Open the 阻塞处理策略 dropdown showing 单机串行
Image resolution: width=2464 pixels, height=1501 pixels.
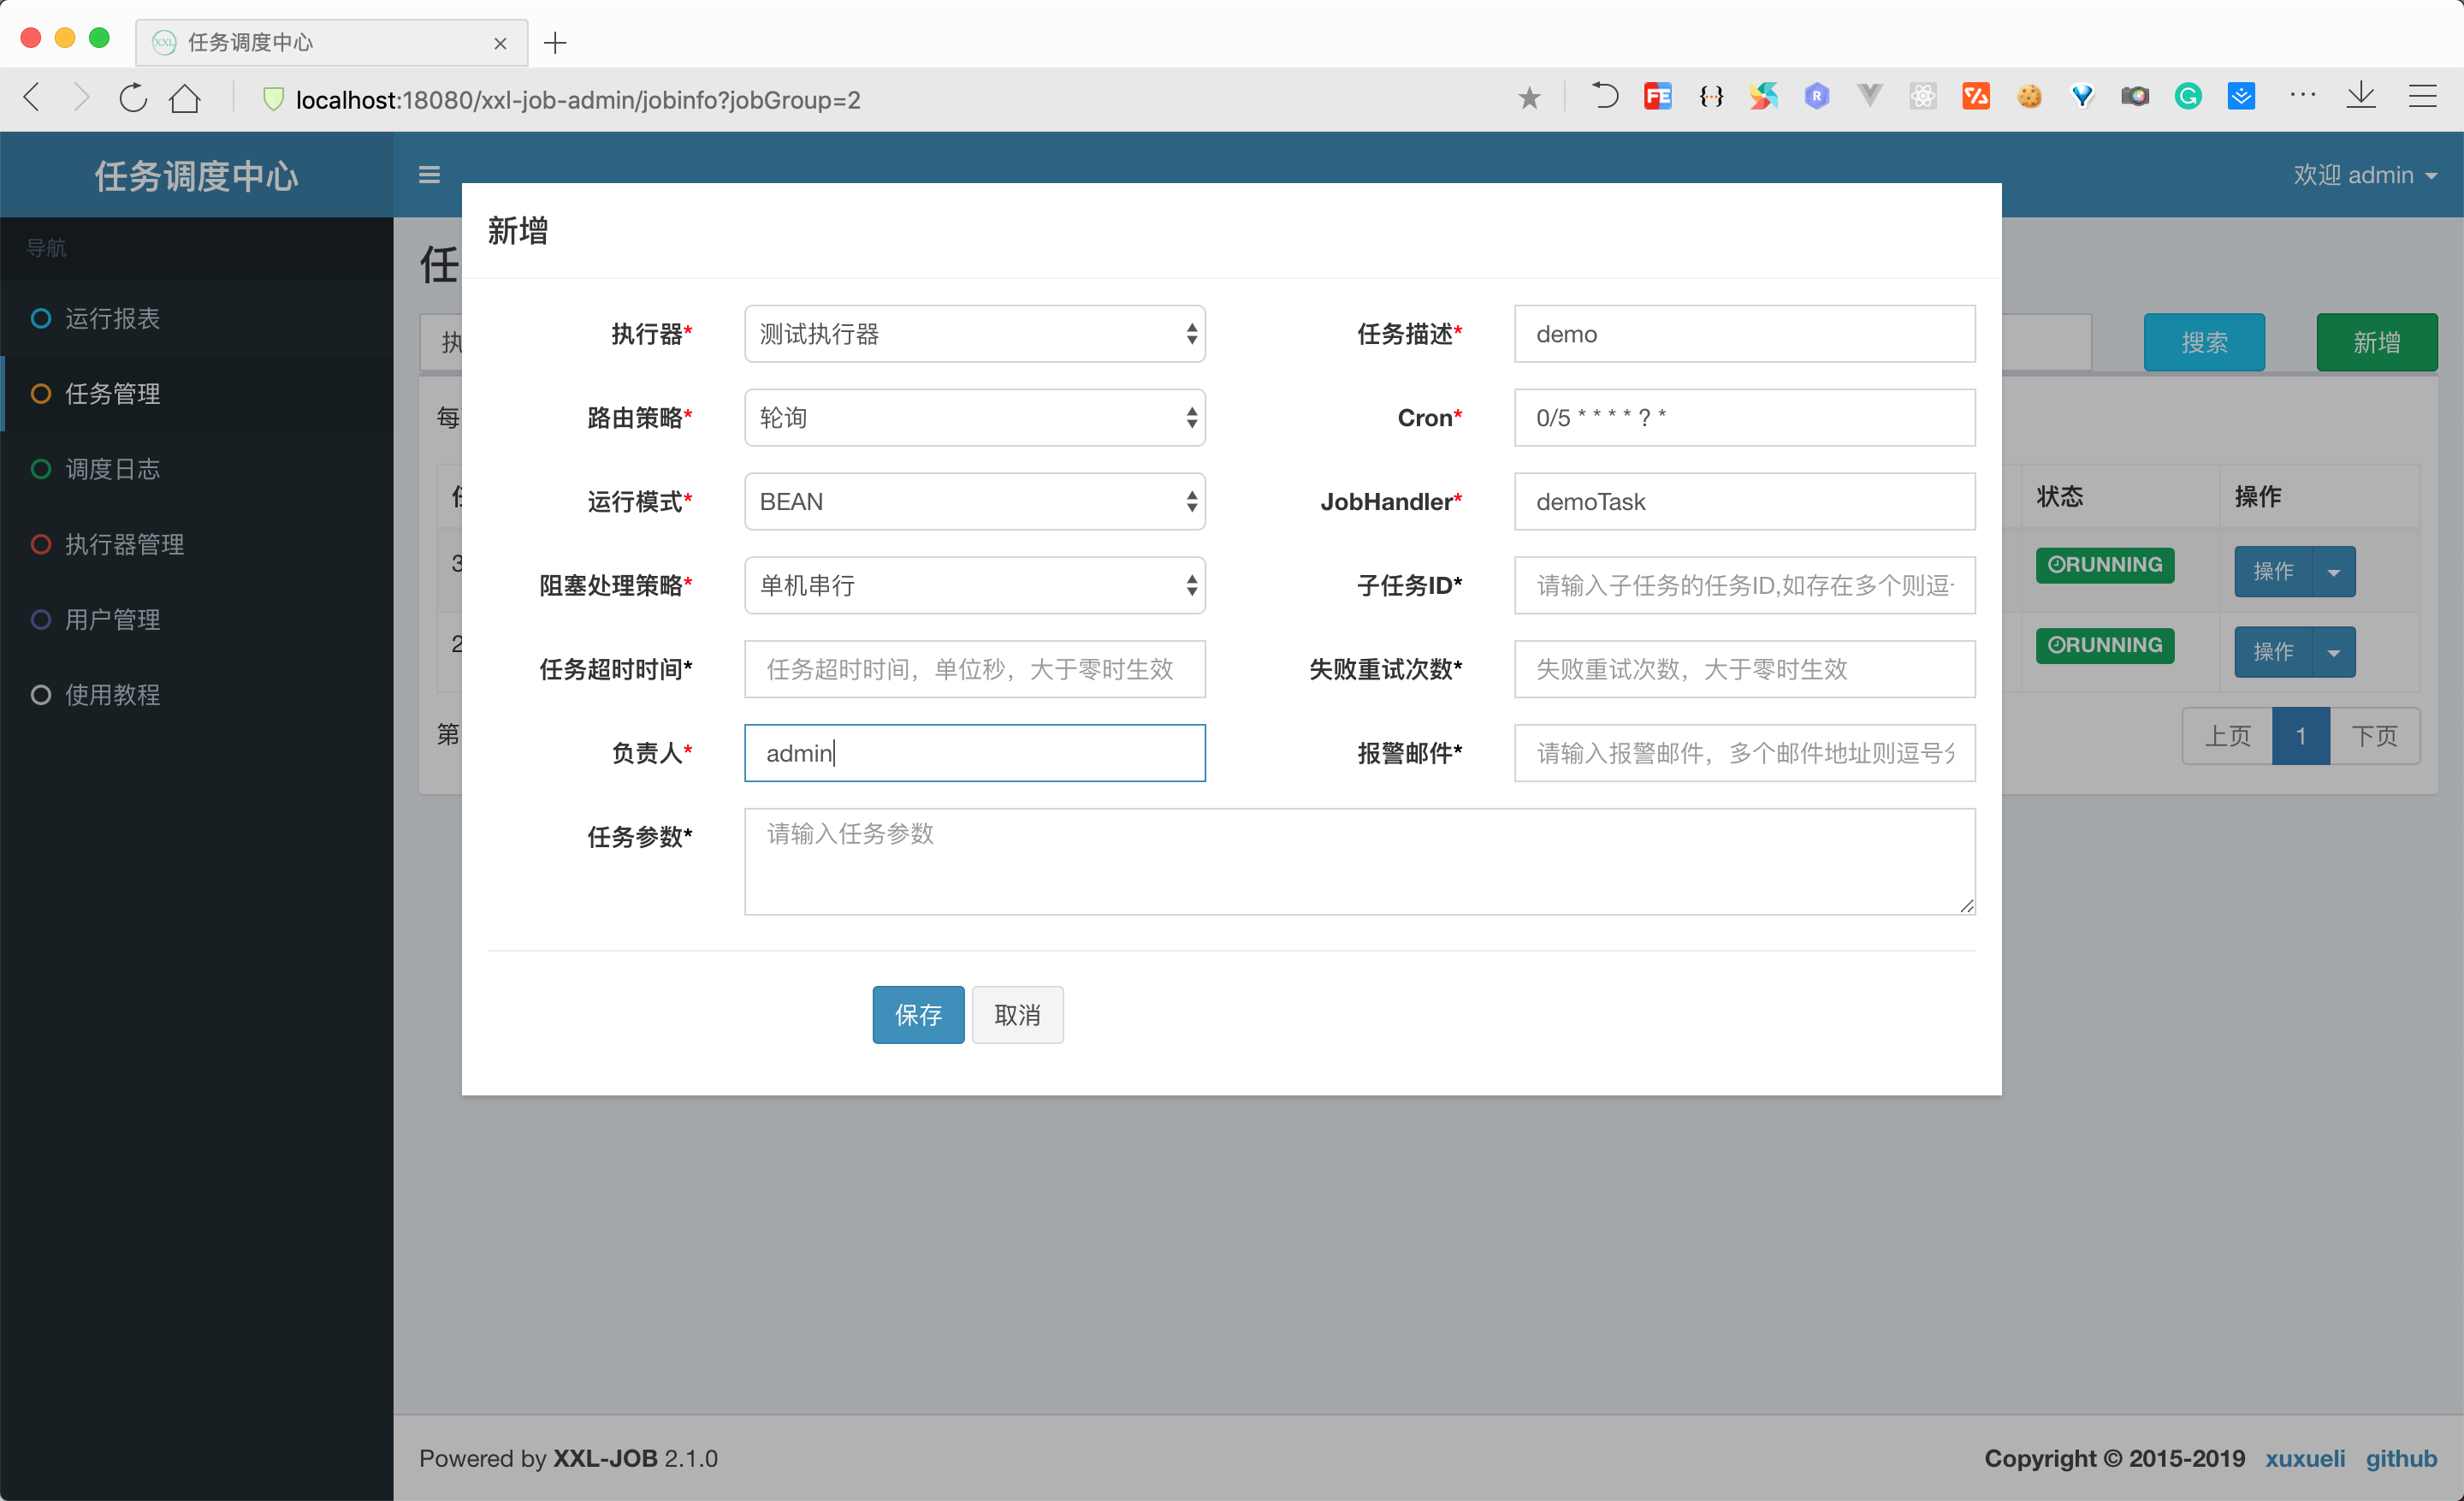pyautogui.click(x=974, y=585)
